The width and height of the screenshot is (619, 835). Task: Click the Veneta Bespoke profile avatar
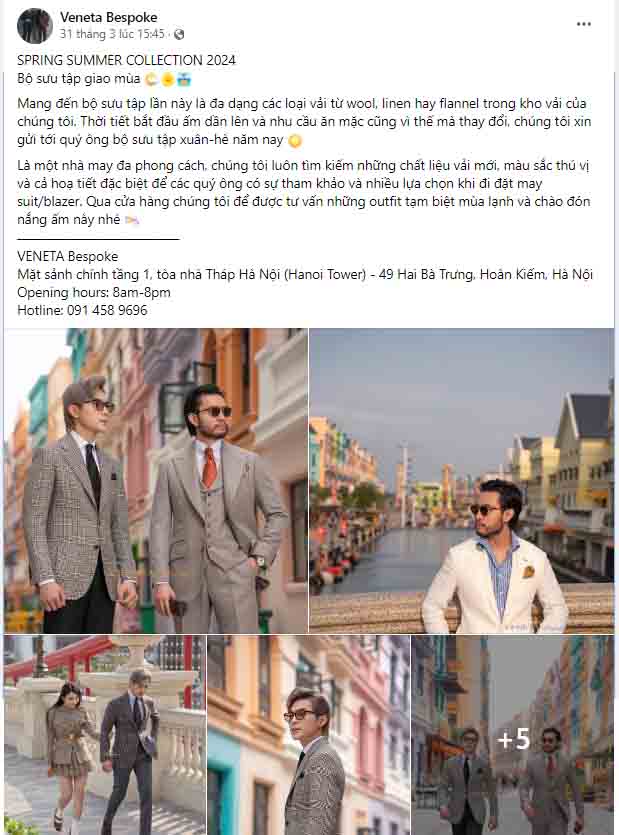tap(35, 26)
